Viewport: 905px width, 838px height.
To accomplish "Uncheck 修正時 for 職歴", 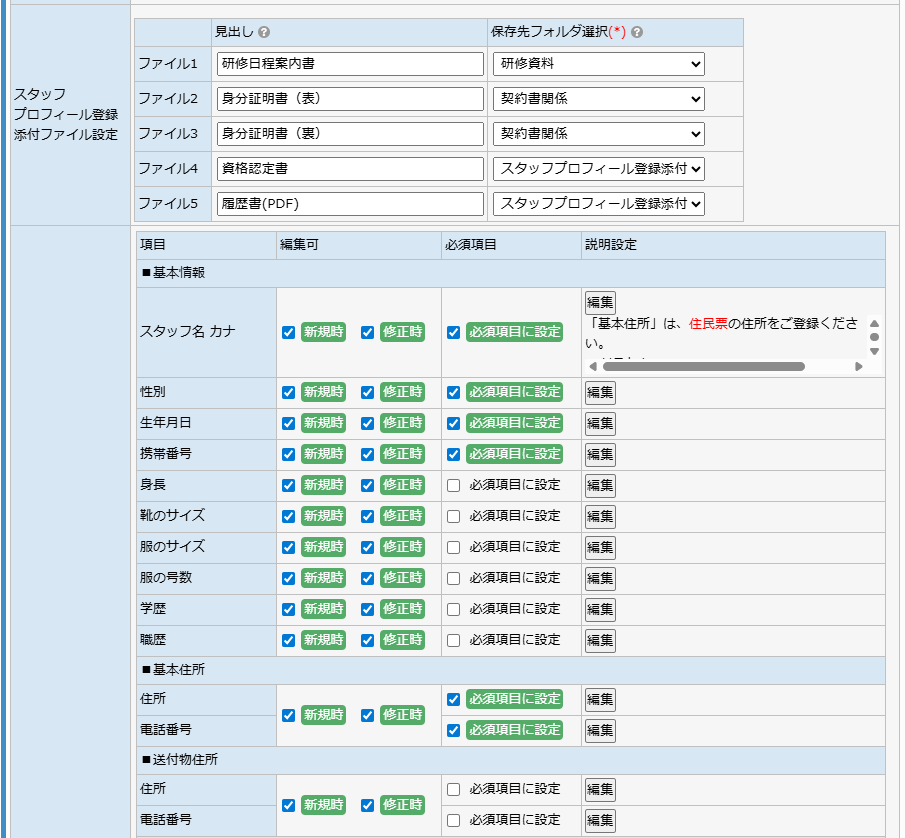I will [367, 641].
